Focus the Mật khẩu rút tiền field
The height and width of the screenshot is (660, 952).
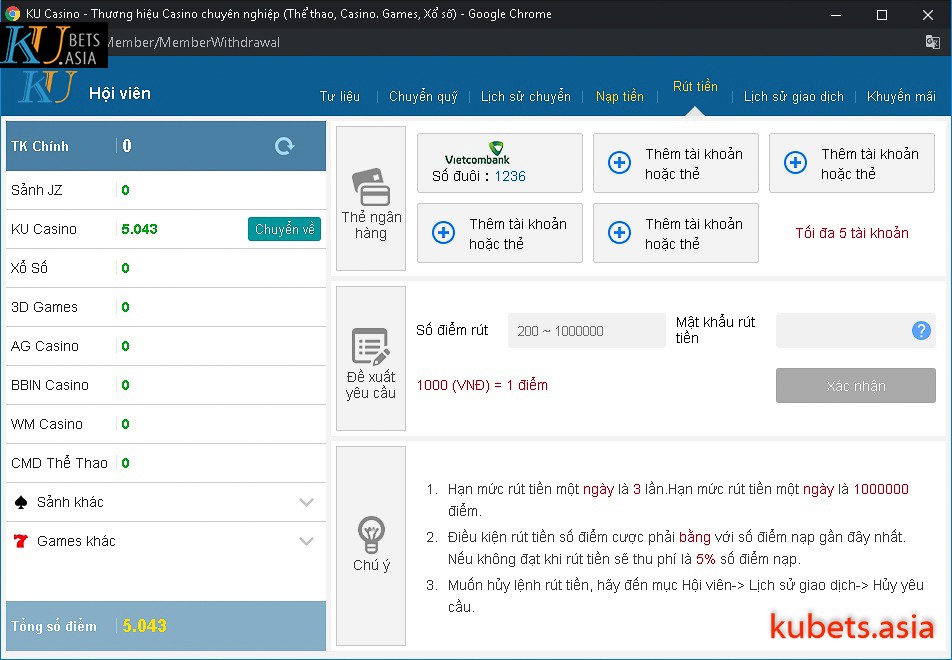pyautogui.click(x=855, y=330)
